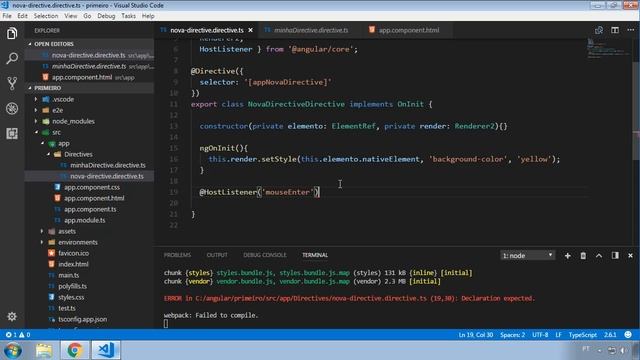
Task: Open the Debug view in activity bar
Action: [12, 109]
